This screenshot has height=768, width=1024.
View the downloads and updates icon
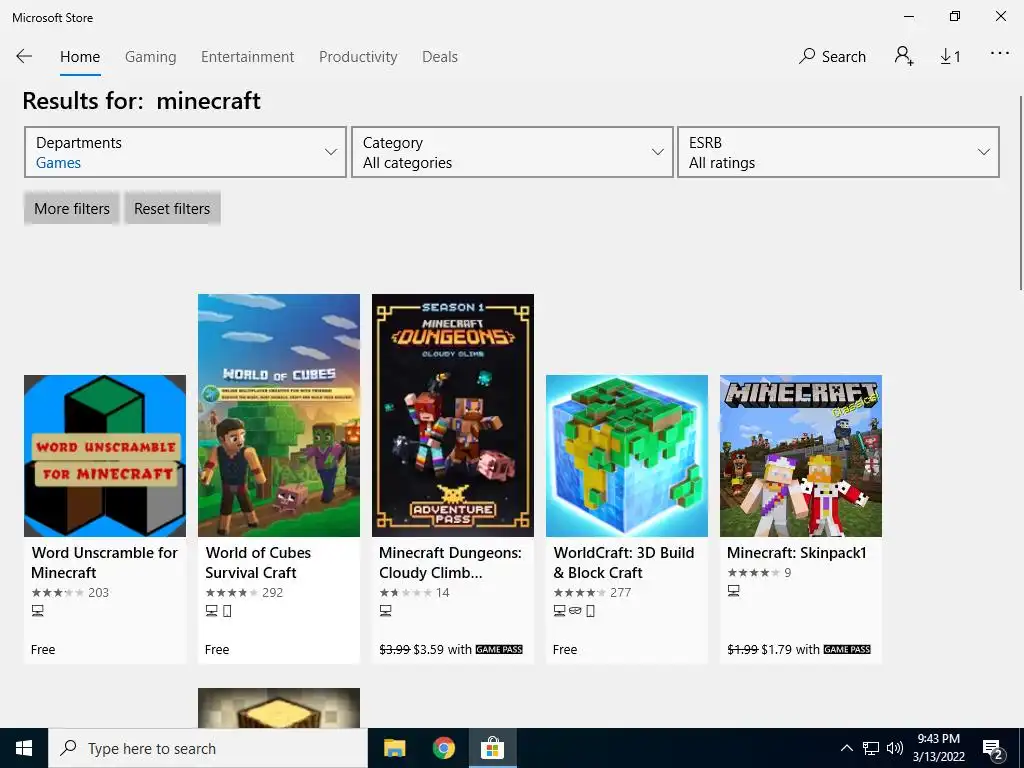(950, 57)
